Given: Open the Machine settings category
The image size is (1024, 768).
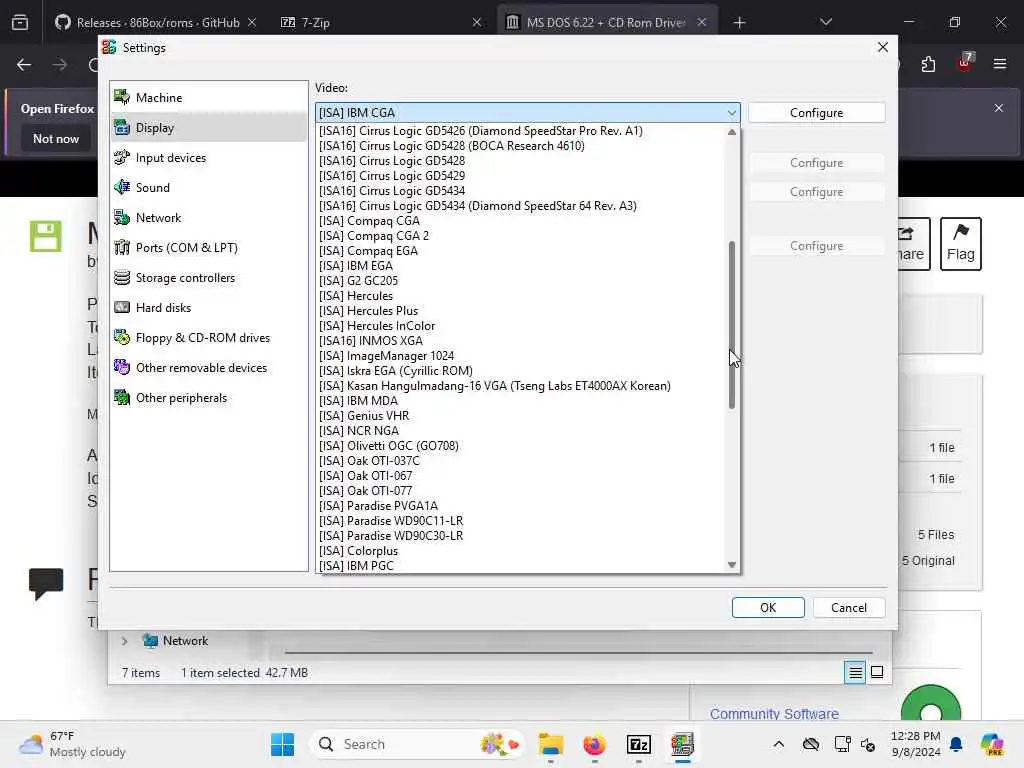Looking at the screenshot, I should [x=208, y=97].
